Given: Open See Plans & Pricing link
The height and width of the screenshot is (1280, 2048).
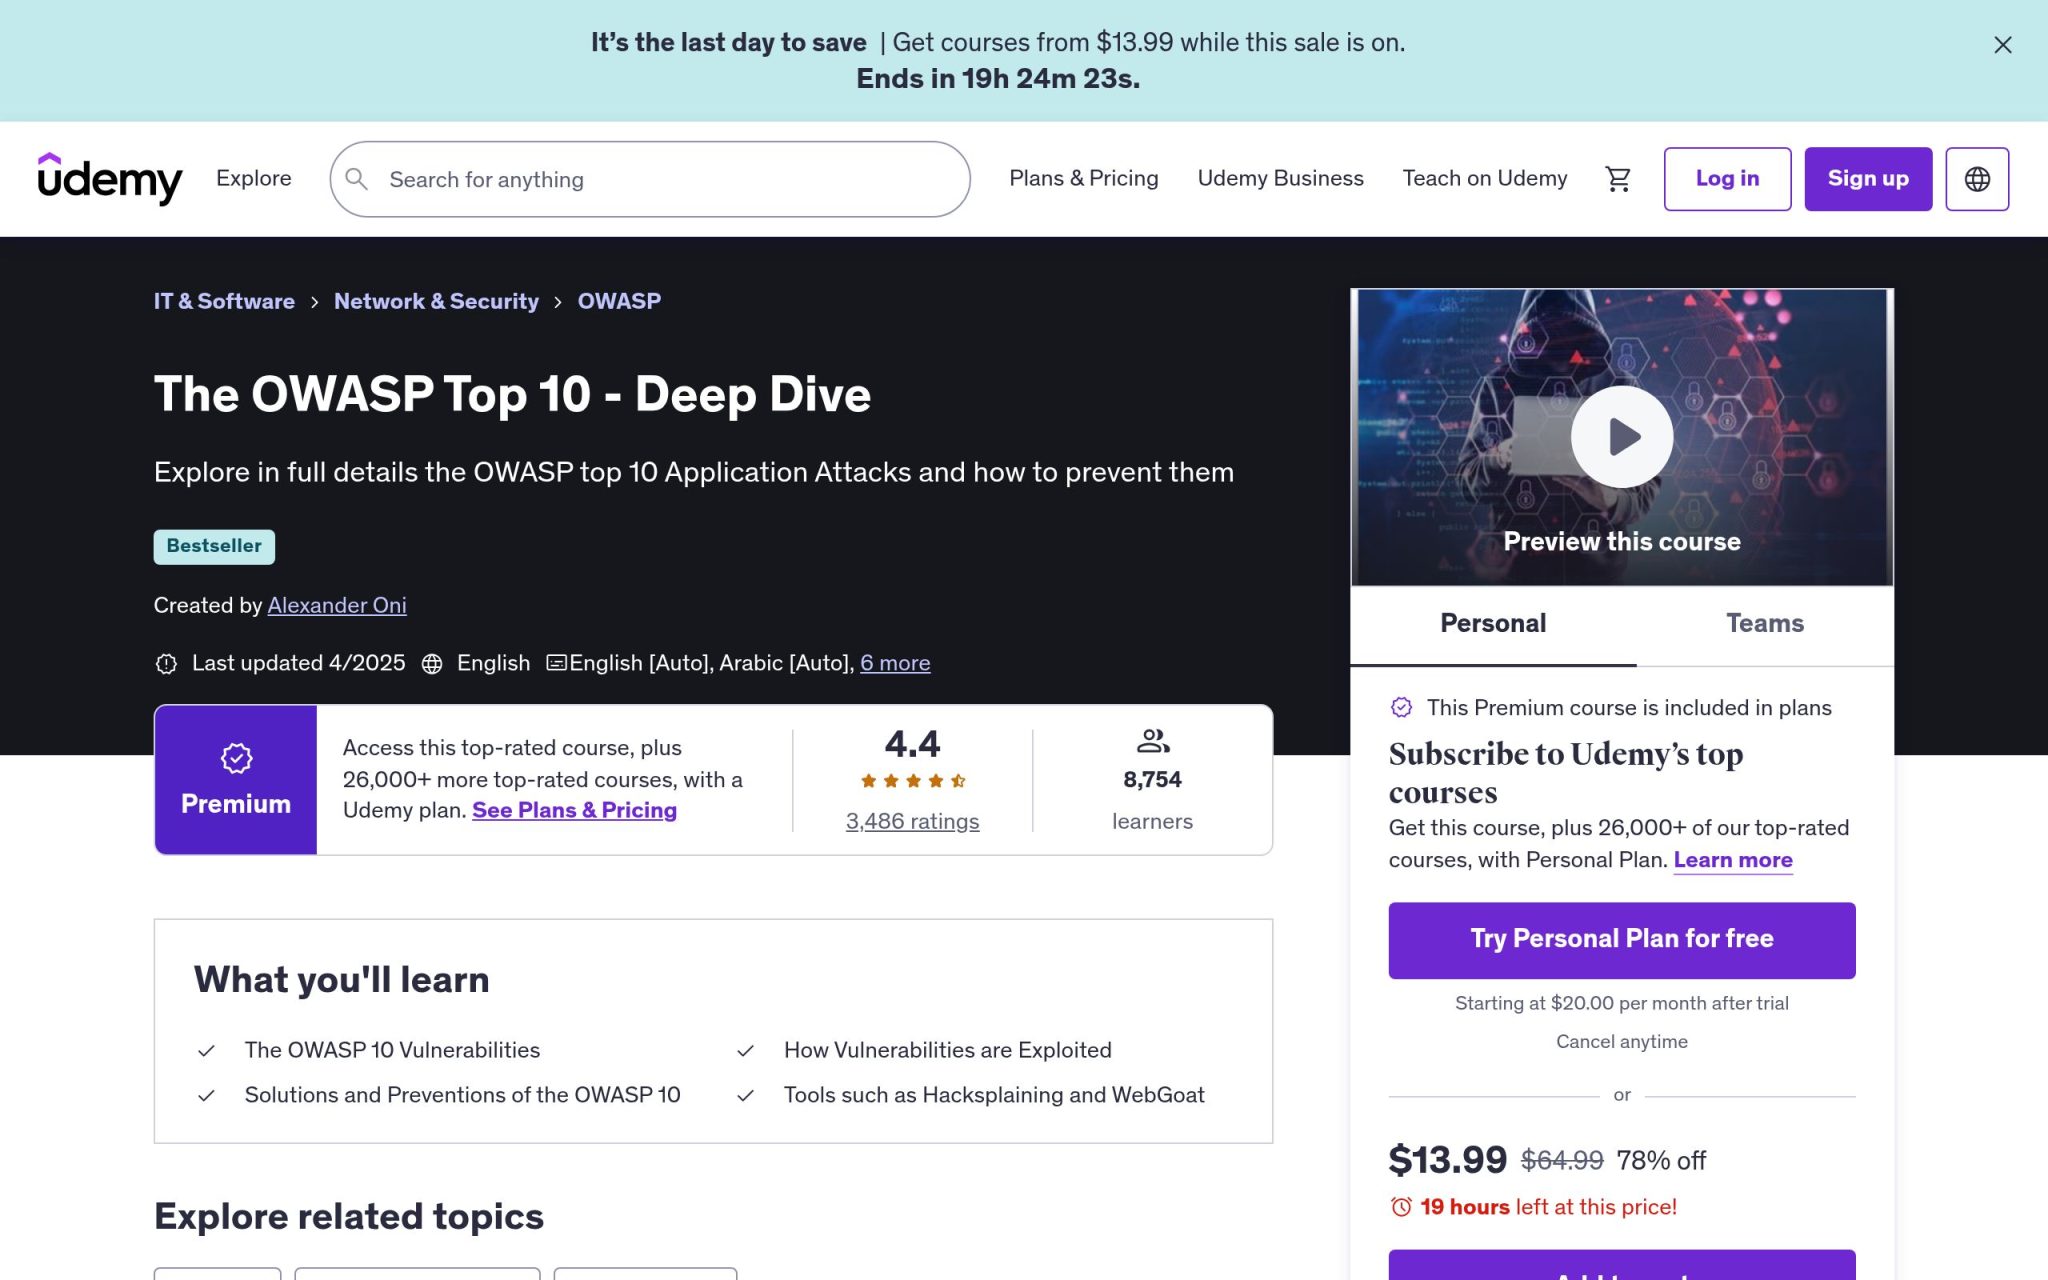Looking at the screenshot, I should pos(574,810).
